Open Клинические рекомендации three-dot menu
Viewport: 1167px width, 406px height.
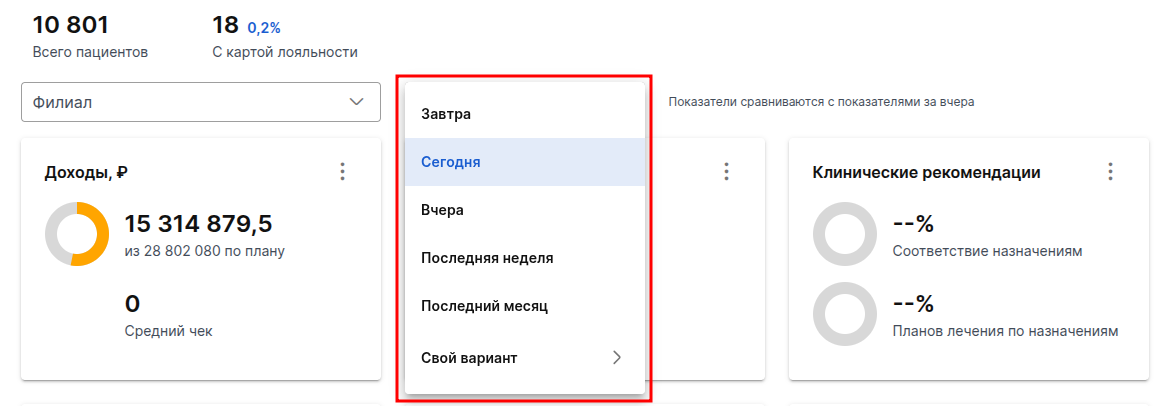click(x=1110, y=172)
